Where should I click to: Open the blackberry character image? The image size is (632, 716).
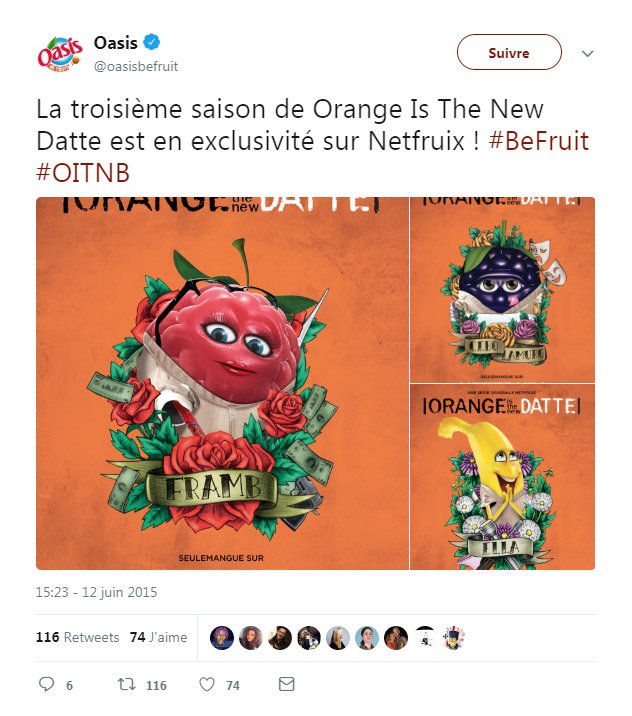coord(502,289)
